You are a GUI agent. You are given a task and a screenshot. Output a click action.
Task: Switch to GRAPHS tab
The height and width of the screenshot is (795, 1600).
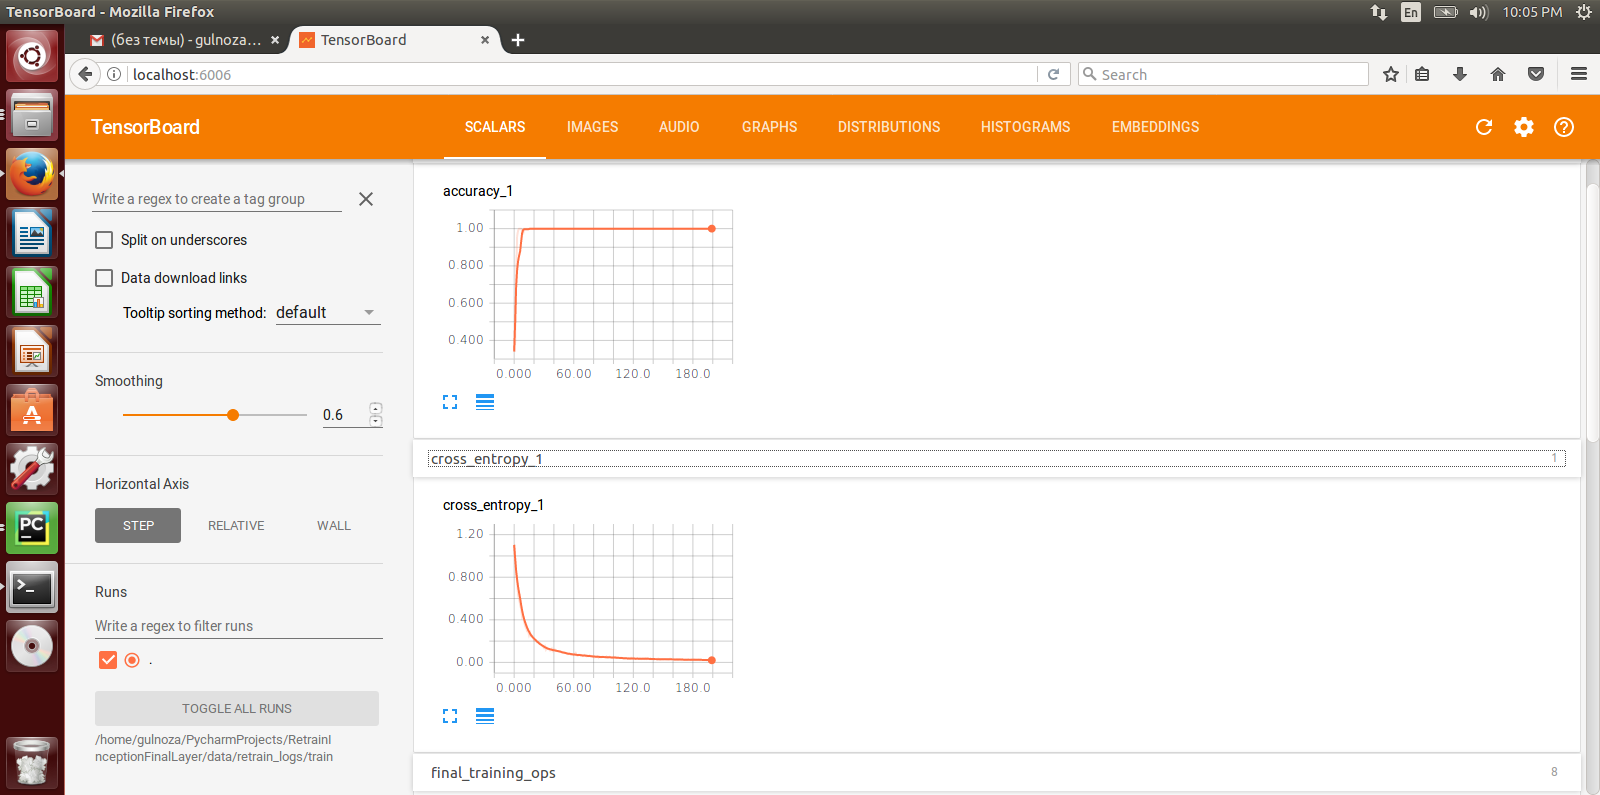point(770,127)
